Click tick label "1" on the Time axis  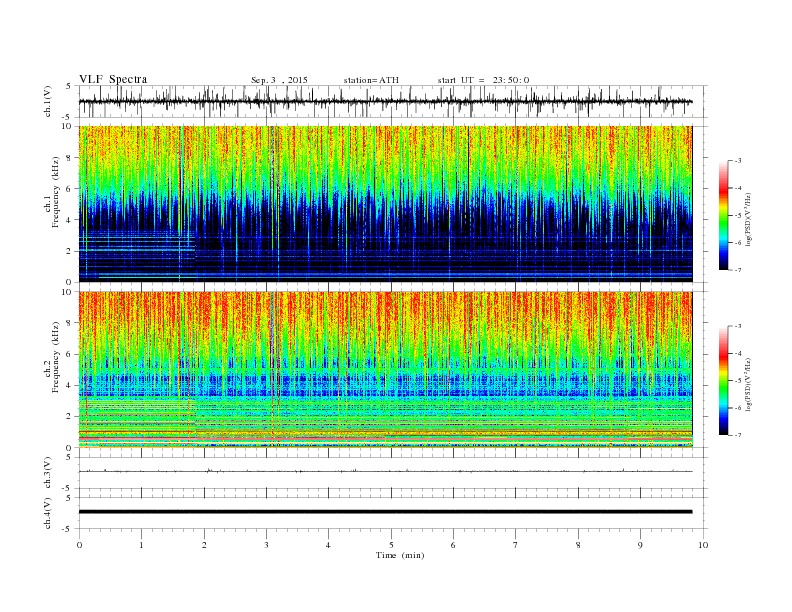pos(141,545)
